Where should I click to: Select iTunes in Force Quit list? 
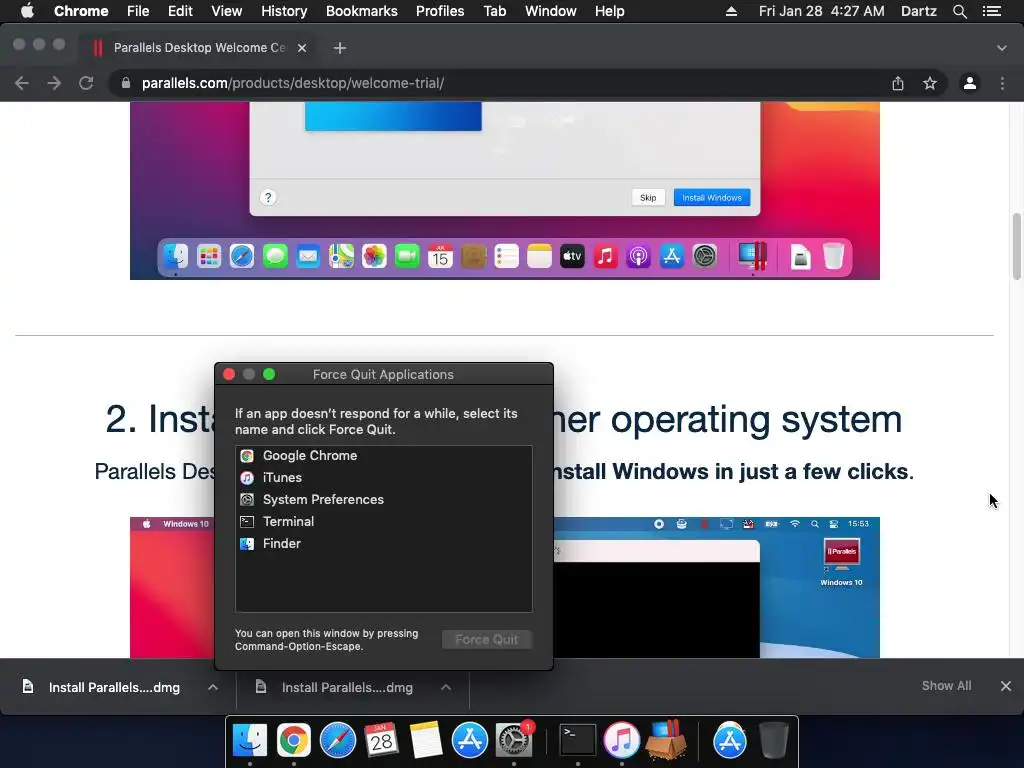point(383,477)
